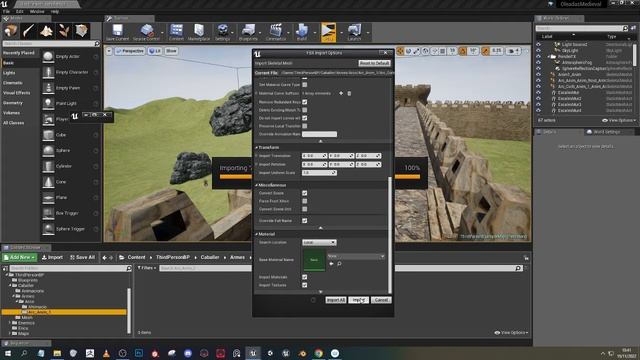Image resolution: width=640 pixels, height=360 pixels.
Task: Open the Marketplace toolbar icon
Action: (x=199, y=32)
